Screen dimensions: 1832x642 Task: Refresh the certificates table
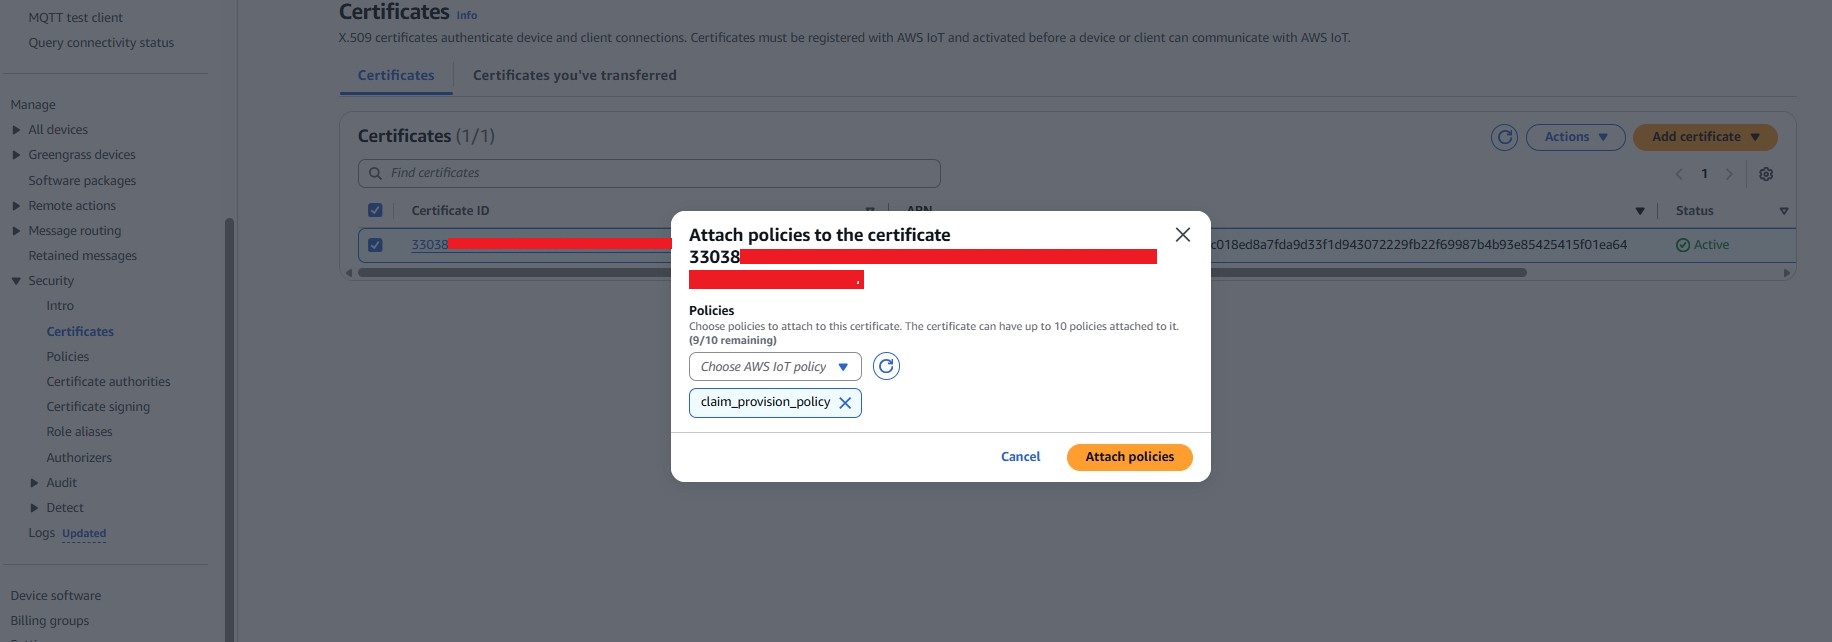click(1504, 137)
